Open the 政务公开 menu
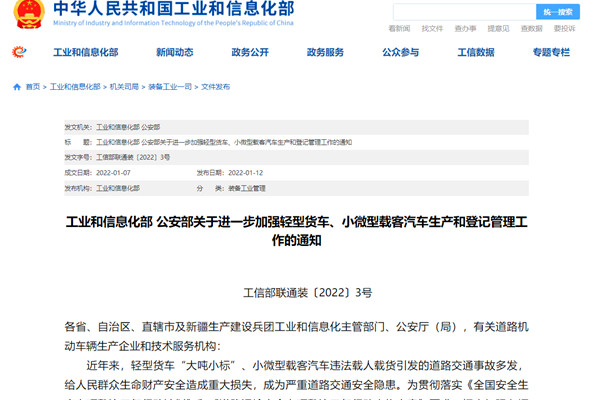 click(249, 52)
